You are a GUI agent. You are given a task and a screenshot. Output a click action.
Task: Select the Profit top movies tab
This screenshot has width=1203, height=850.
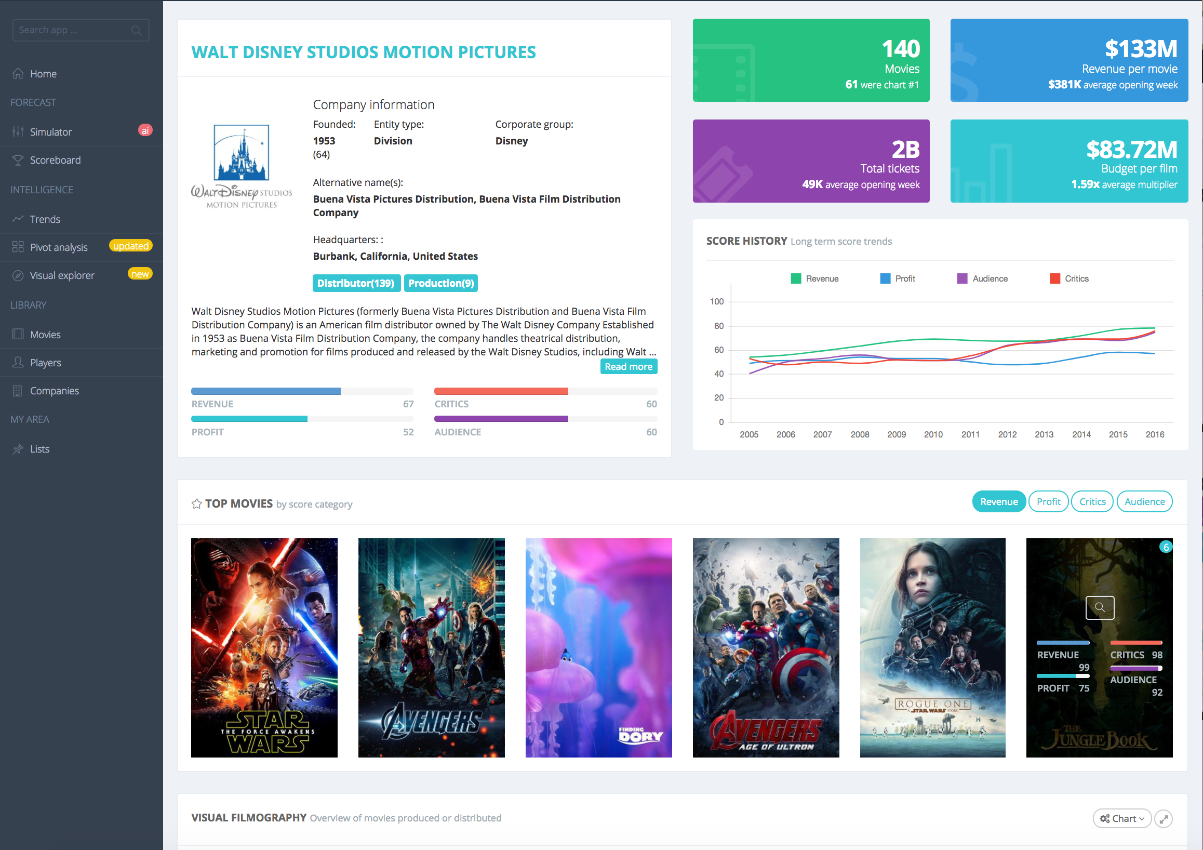click(1049, 502)
